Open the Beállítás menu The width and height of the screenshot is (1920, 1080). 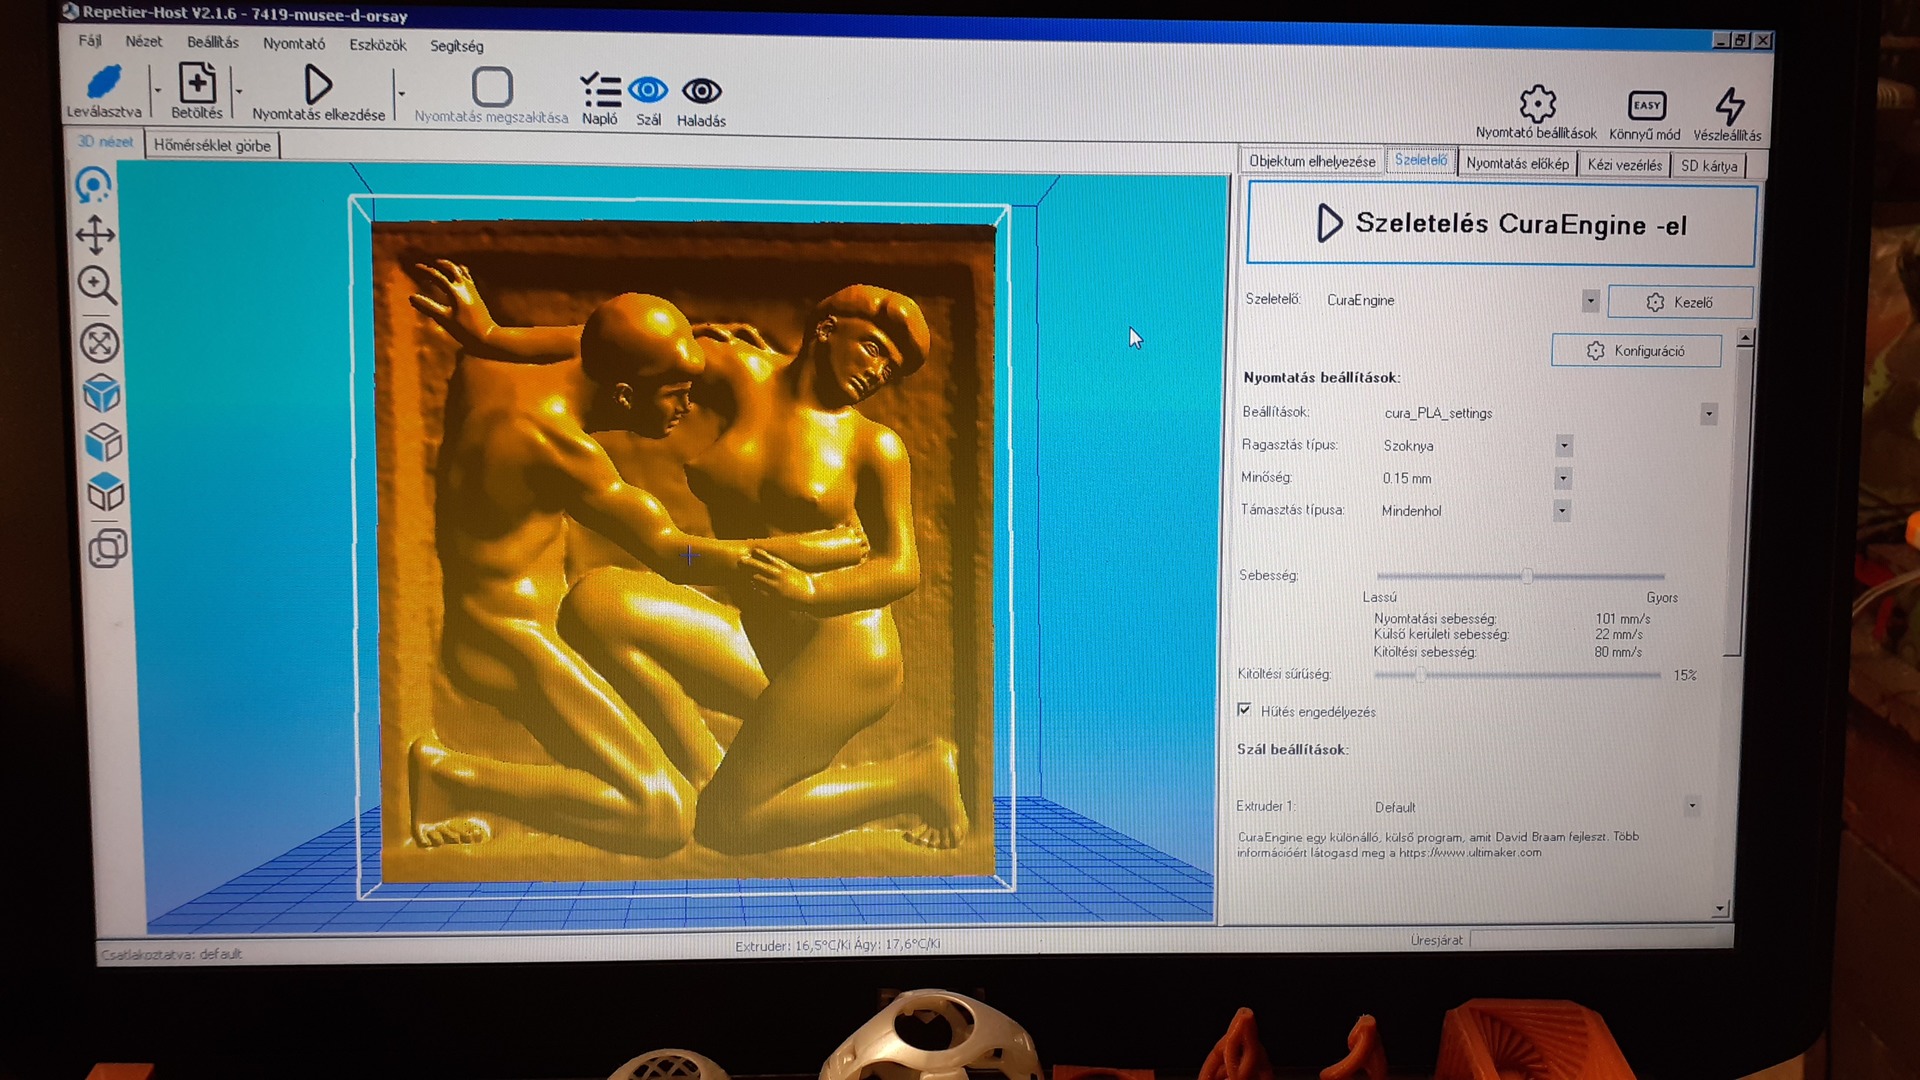(x=213, y=42)
